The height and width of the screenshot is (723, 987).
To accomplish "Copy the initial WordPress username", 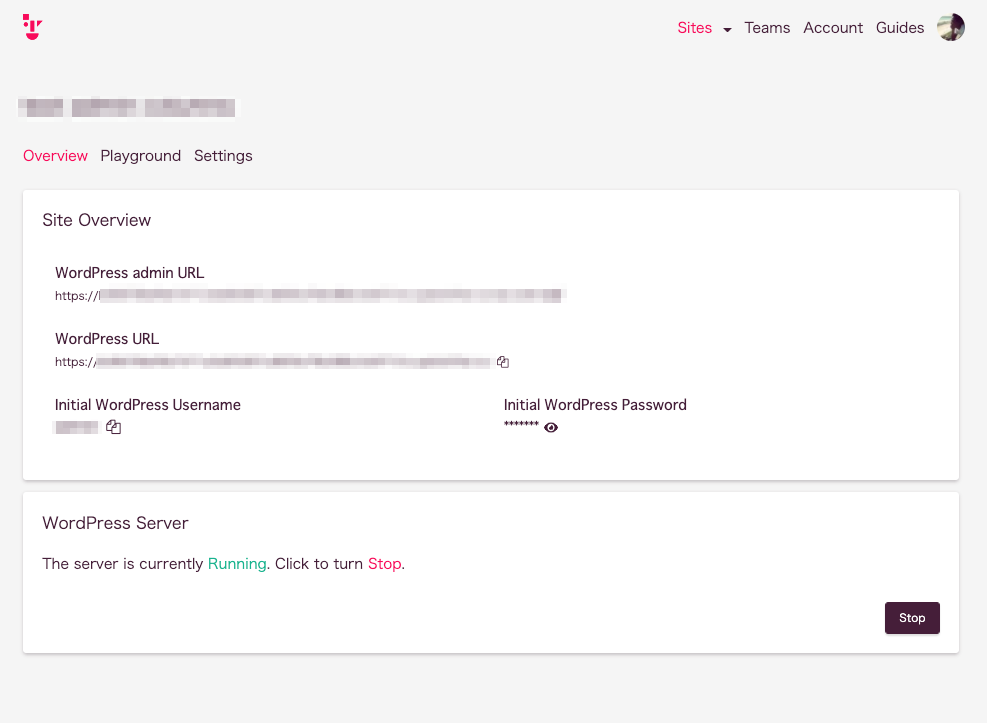I will tap(113, 427).
